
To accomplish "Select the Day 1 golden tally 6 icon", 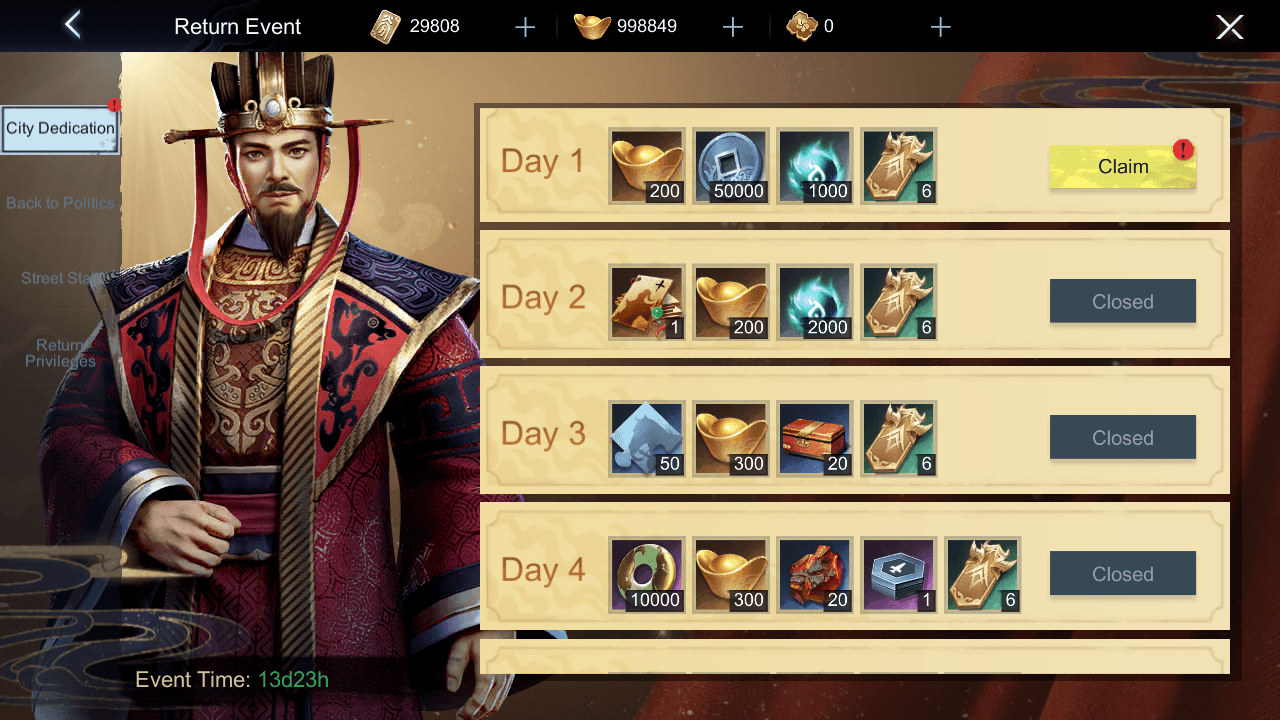I will tap(899, 166).
